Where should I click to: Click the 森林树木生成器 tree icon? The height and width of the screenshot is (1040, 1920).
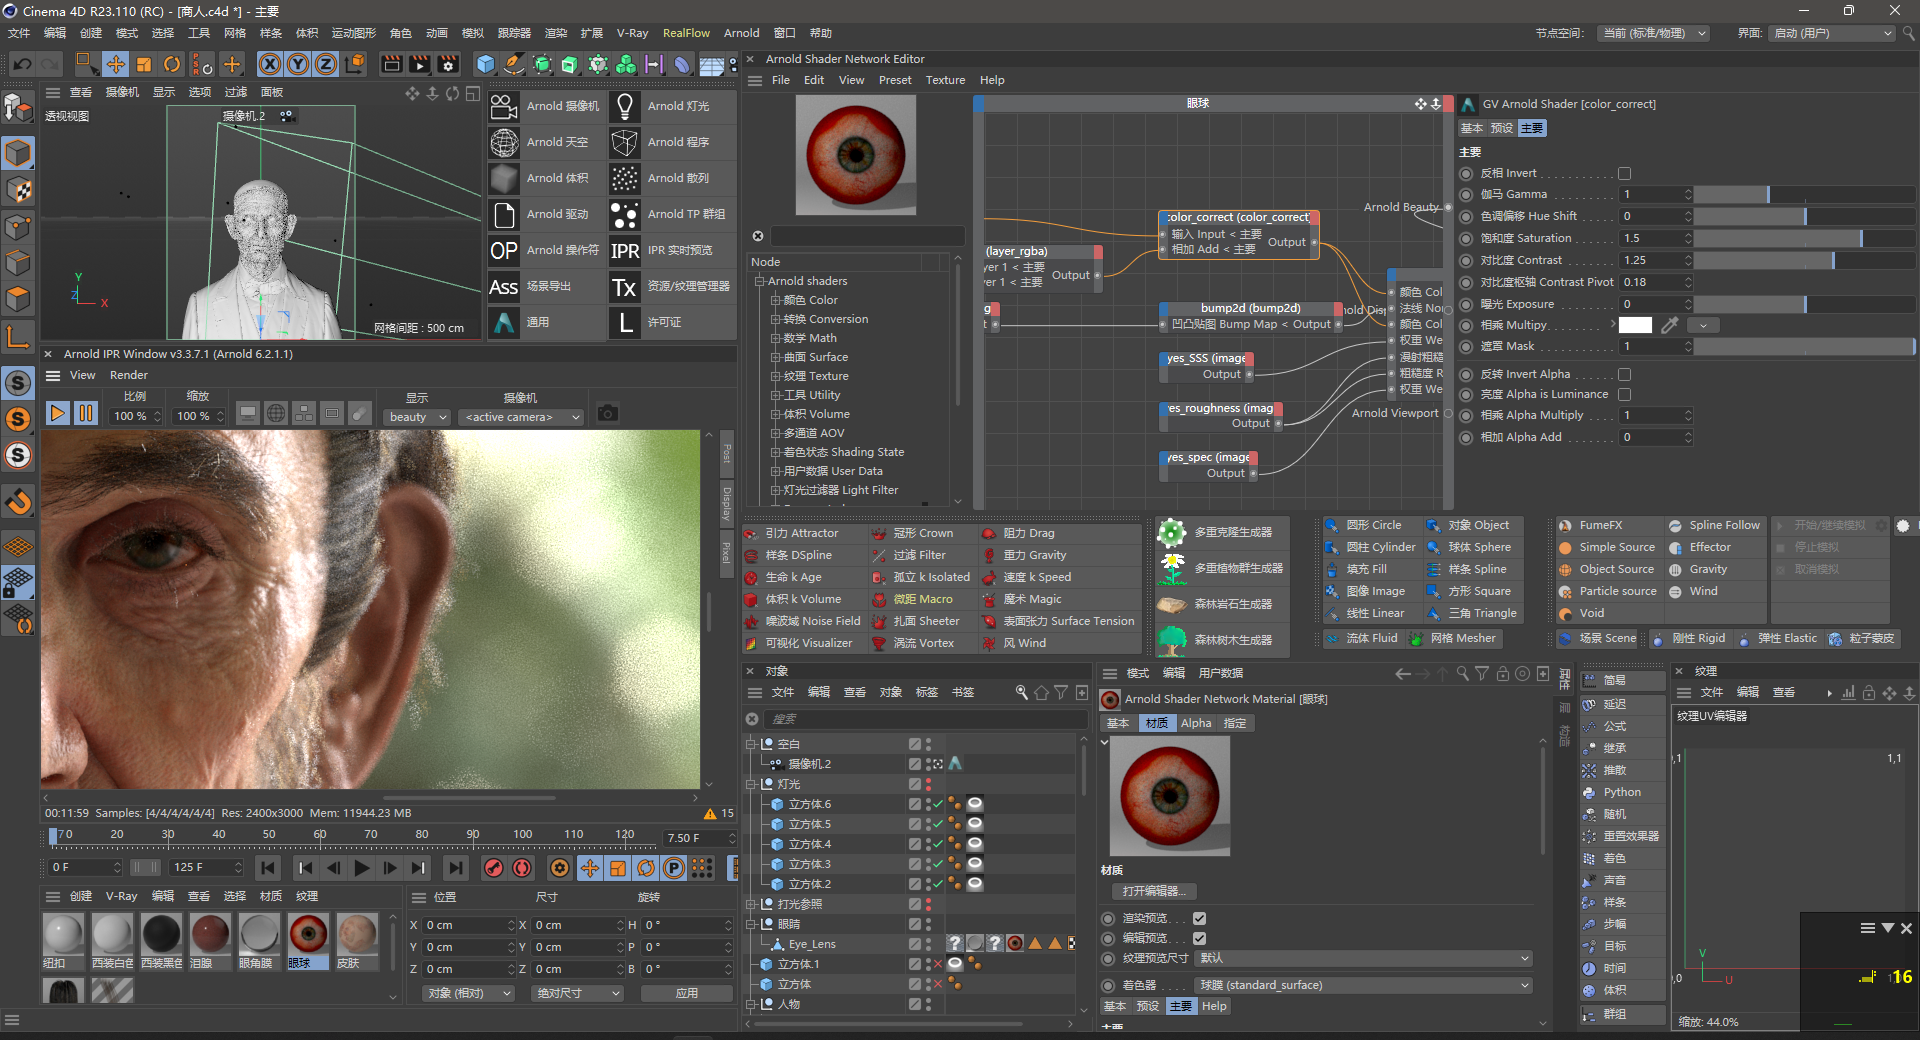pos(1171,640)
